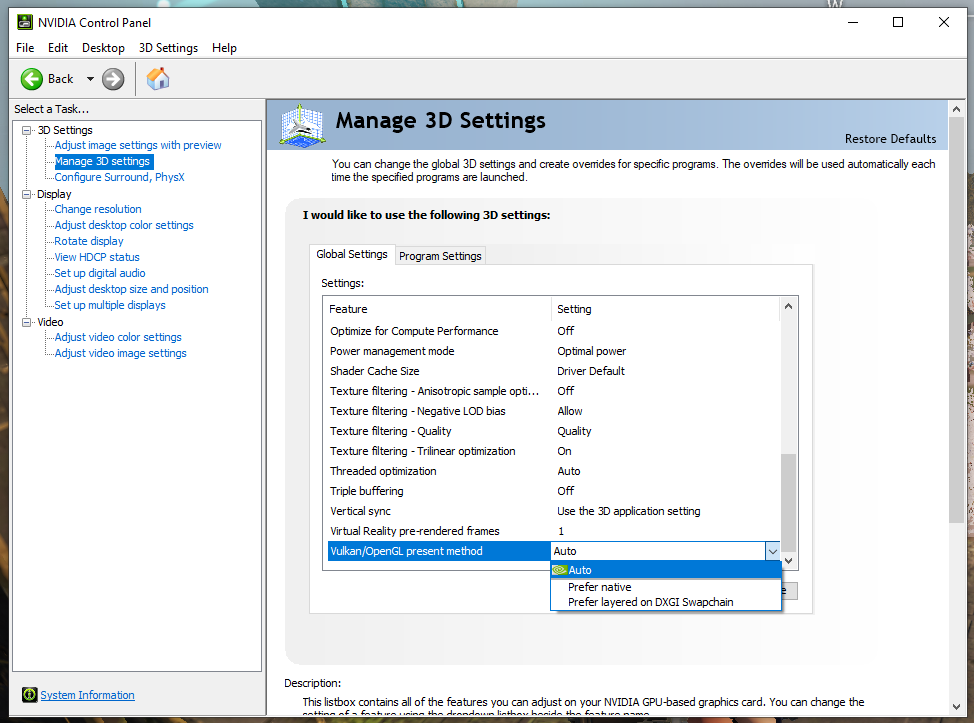The width and height of the screenshot is (974, 723).
Task: Click the 3D Settings tree label
Action: (x=65, y=130)
